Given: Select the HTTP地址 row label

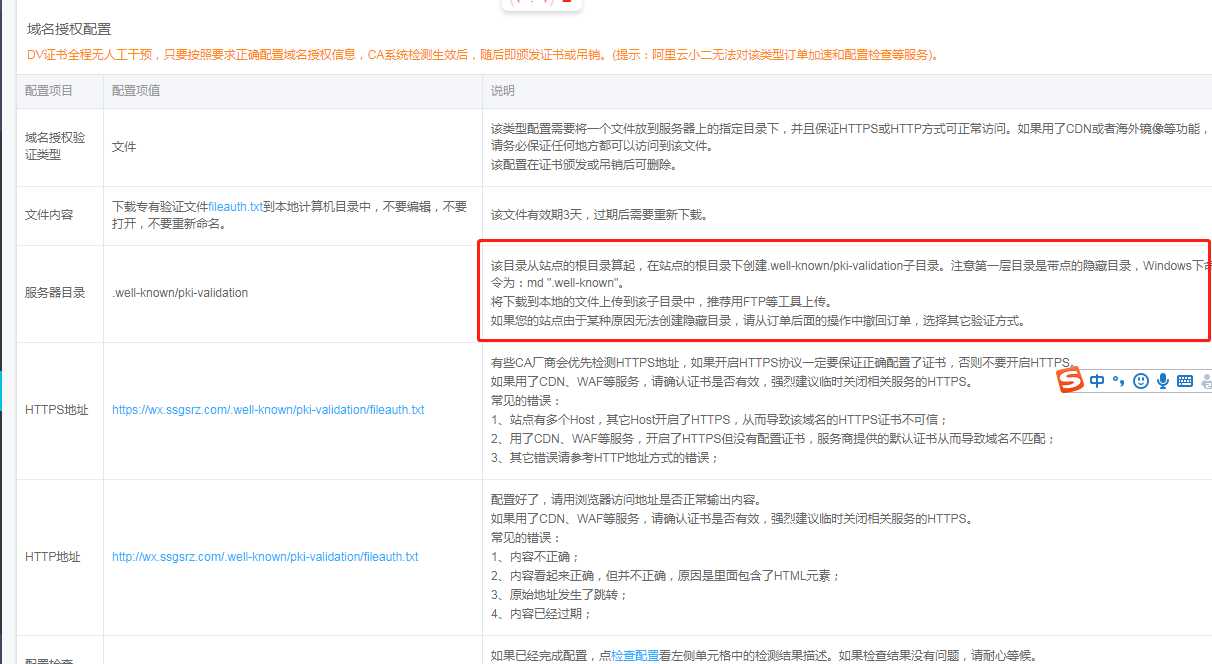Looking at the screenshot, I should click(x=52, y=557).
